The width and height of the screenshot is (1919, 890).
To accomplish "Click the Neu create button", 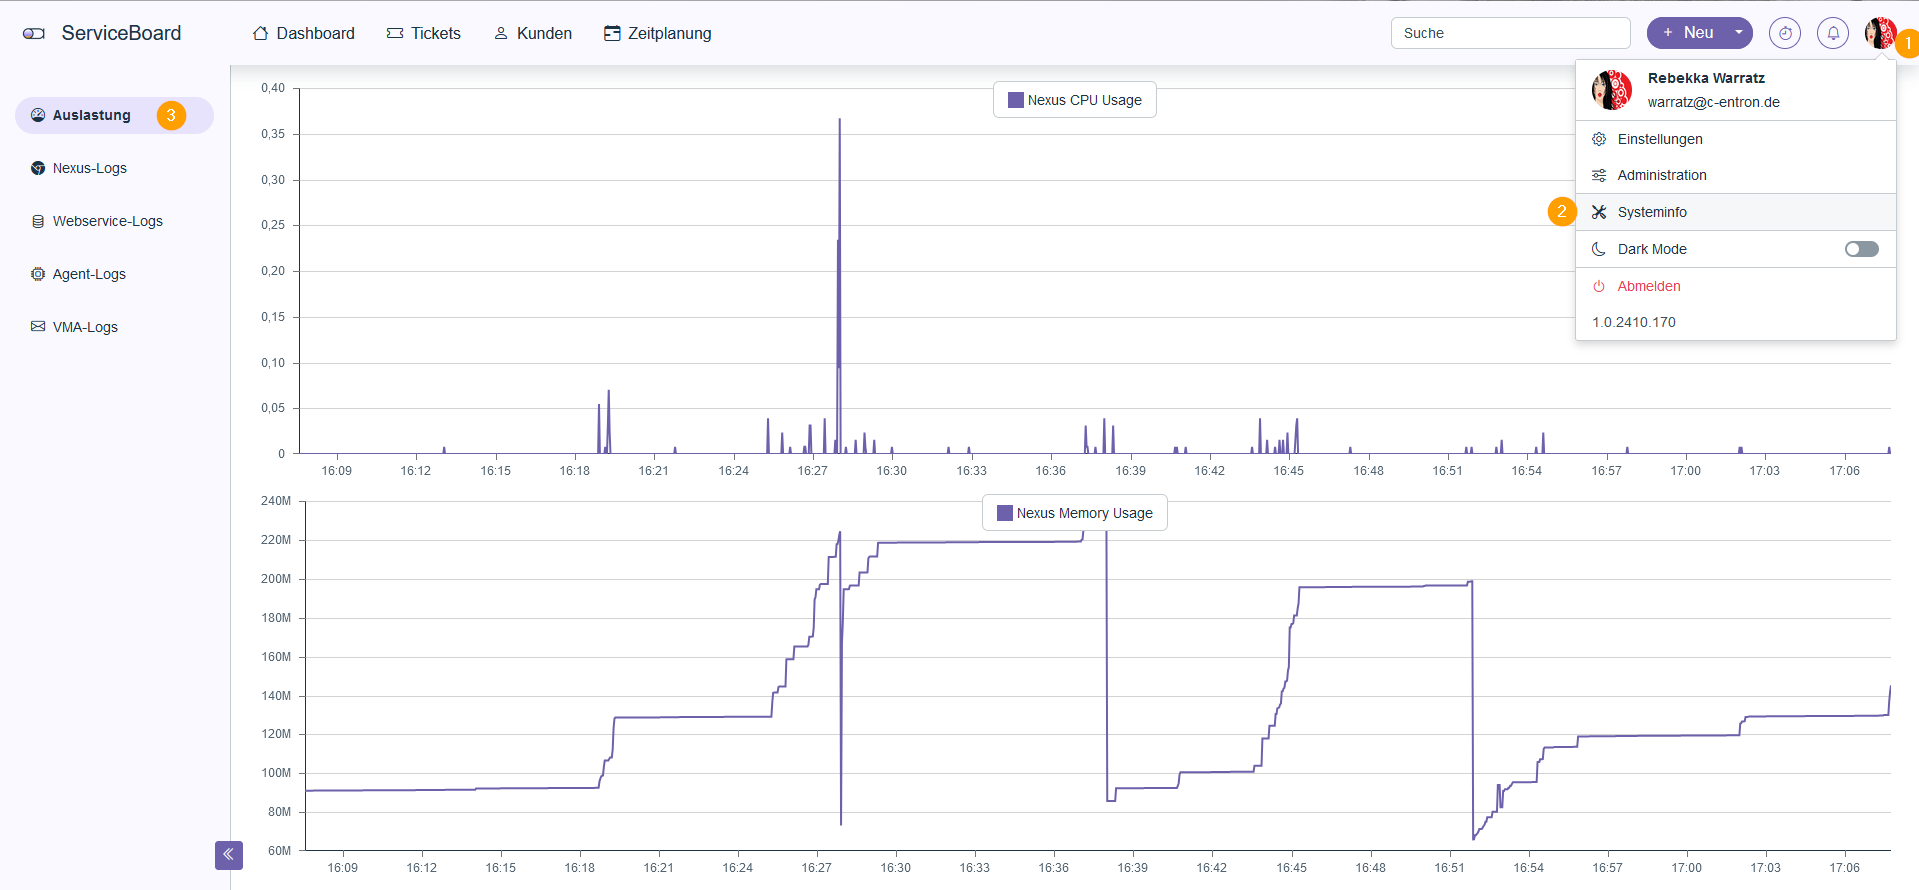I will [x=1688, y=33].
